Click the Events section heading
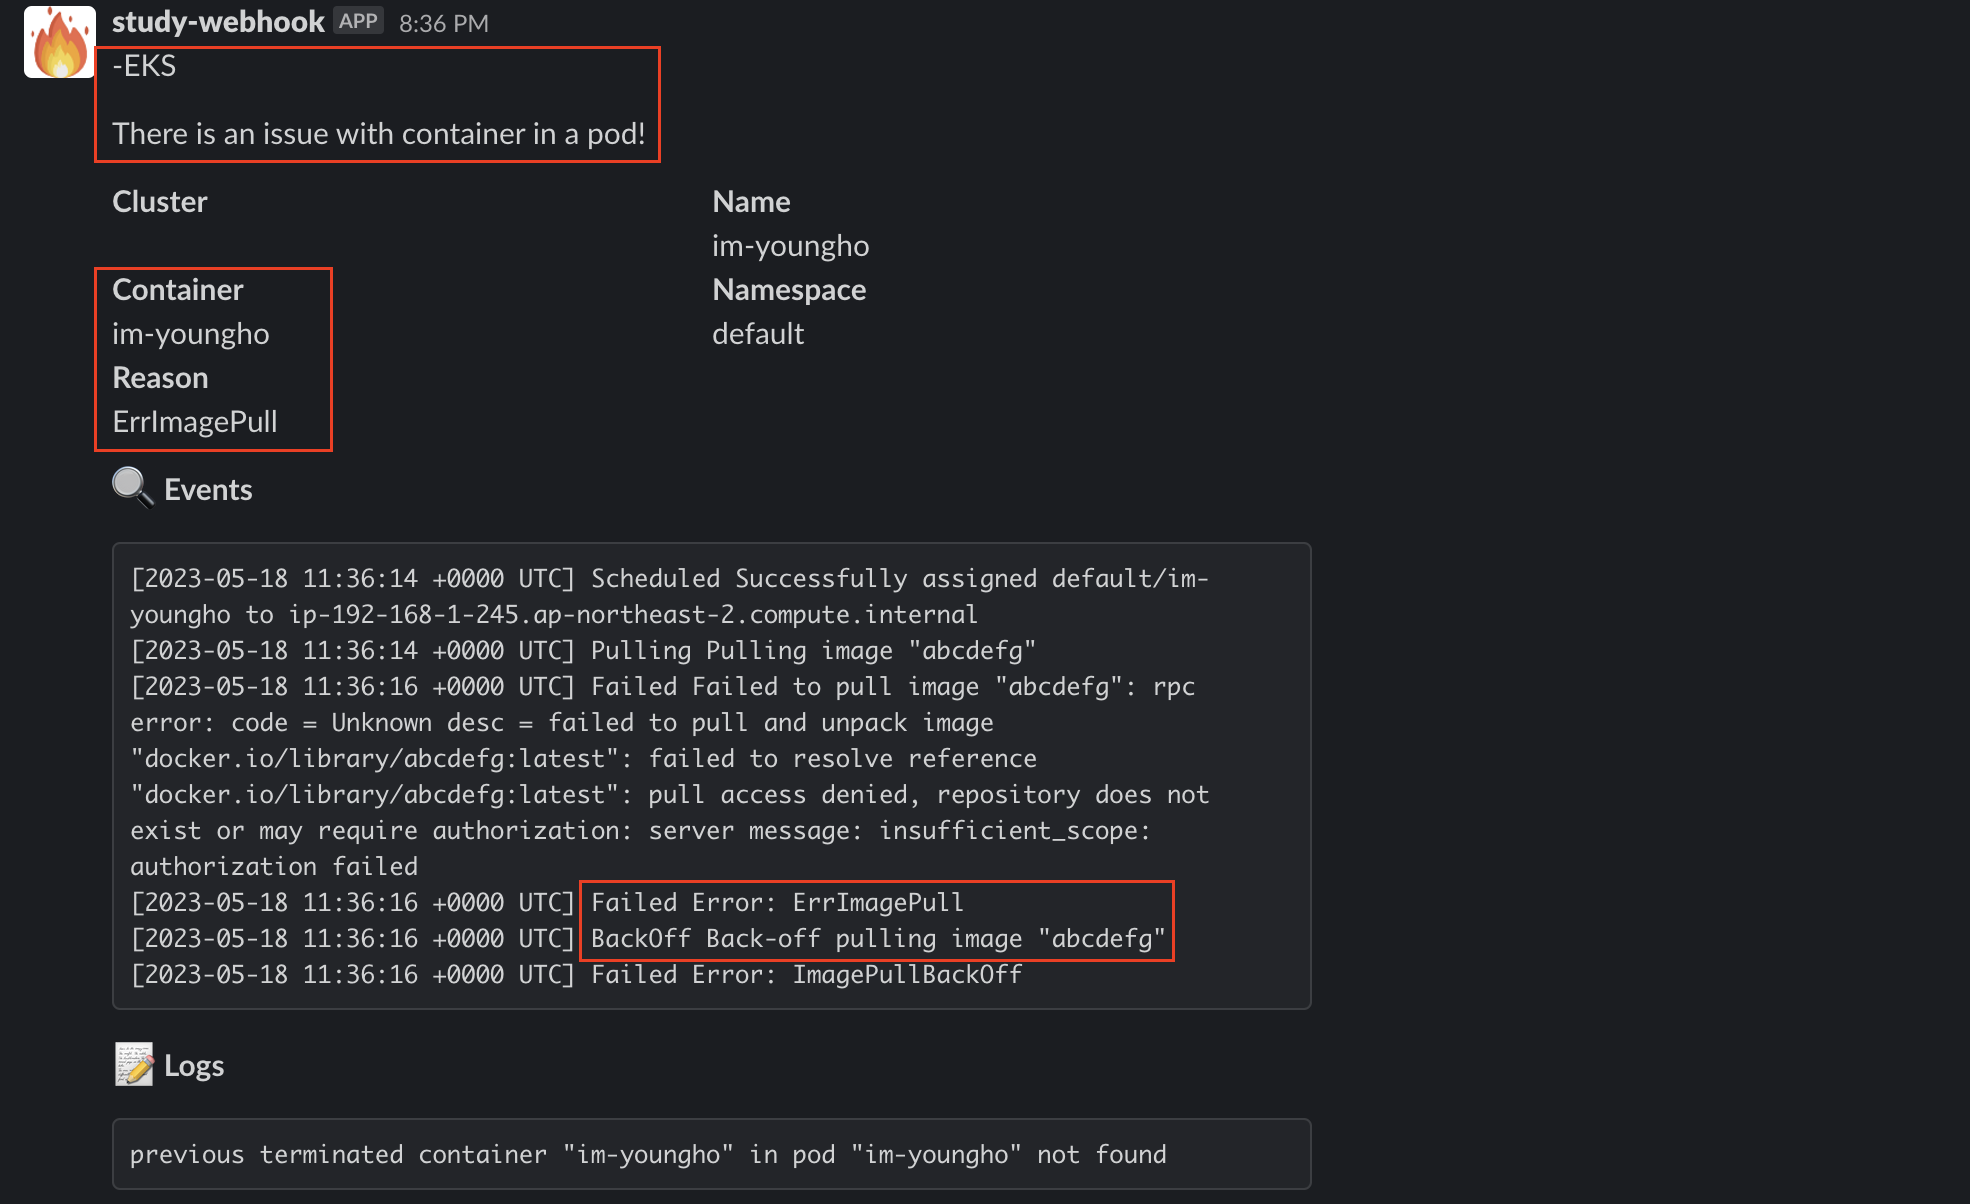 click(208, 489)
